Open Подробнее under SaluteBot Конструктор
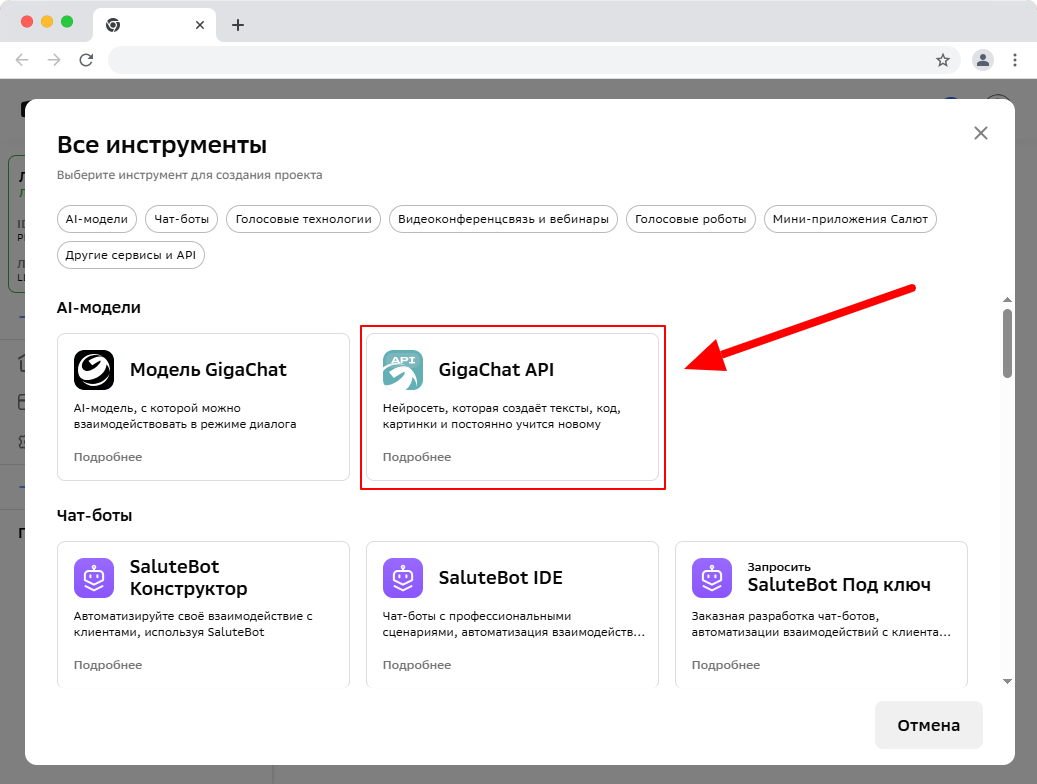 108,665
